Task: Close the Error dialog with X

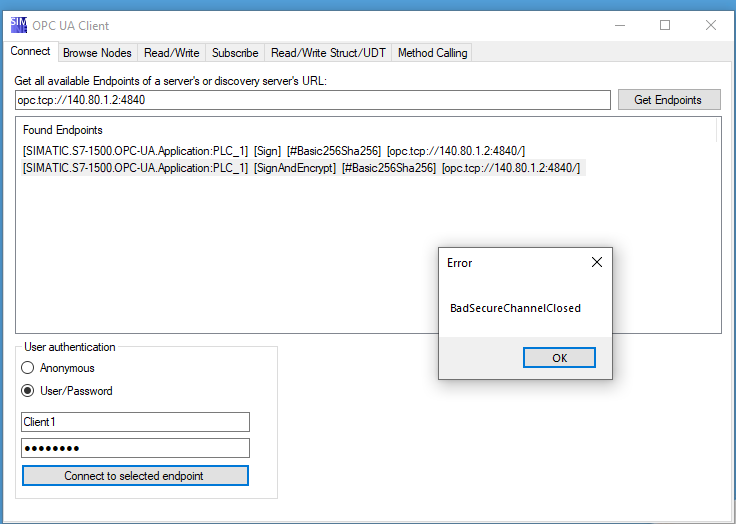Action: [x=597, y=262]
